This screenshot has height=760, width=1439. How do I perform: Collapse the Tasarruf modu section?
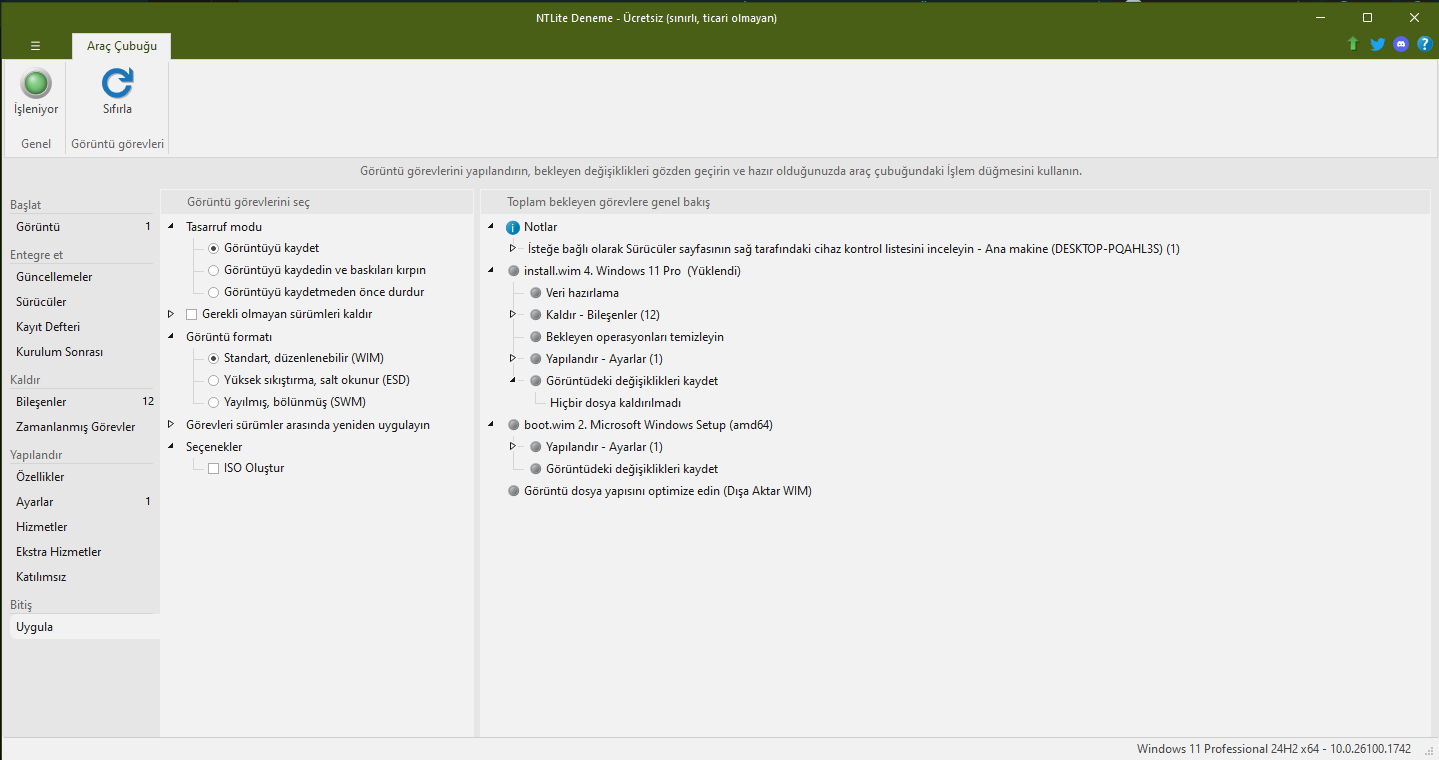pos(171,227)
